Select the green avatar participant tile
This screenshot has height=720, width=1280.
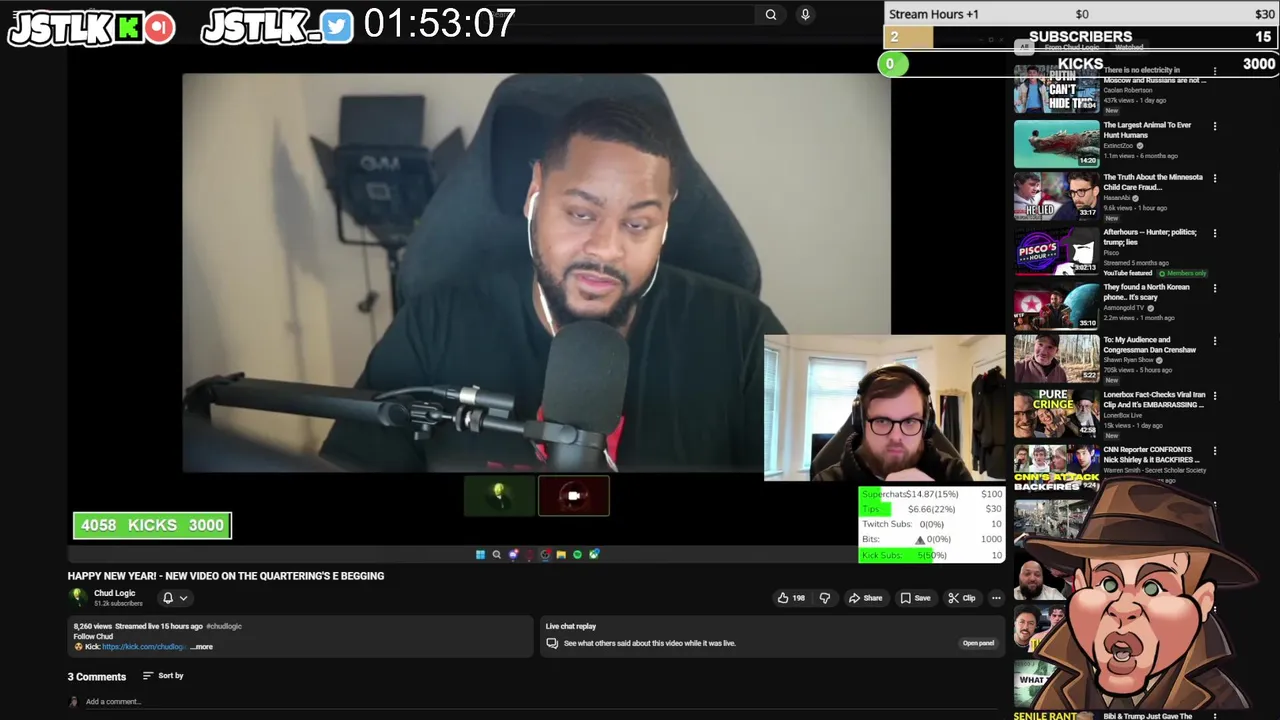tap(499, 496)
